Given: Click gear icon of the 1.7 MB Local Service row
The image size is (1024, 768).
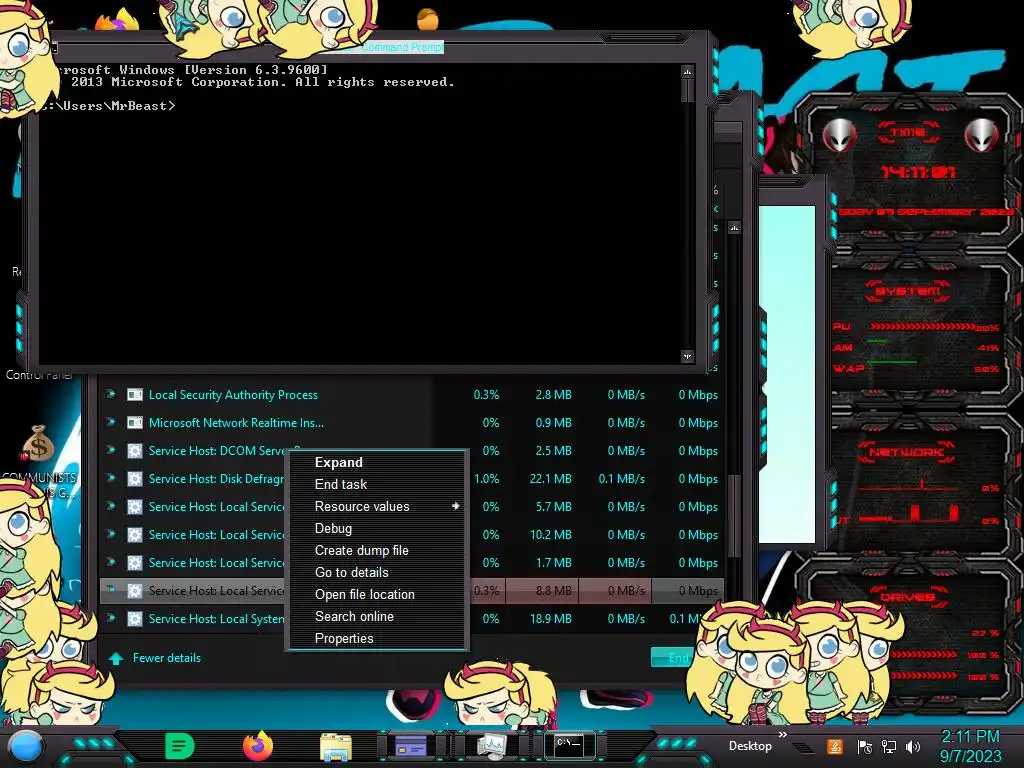Looking at the screenshot, I should pos(135,562).
